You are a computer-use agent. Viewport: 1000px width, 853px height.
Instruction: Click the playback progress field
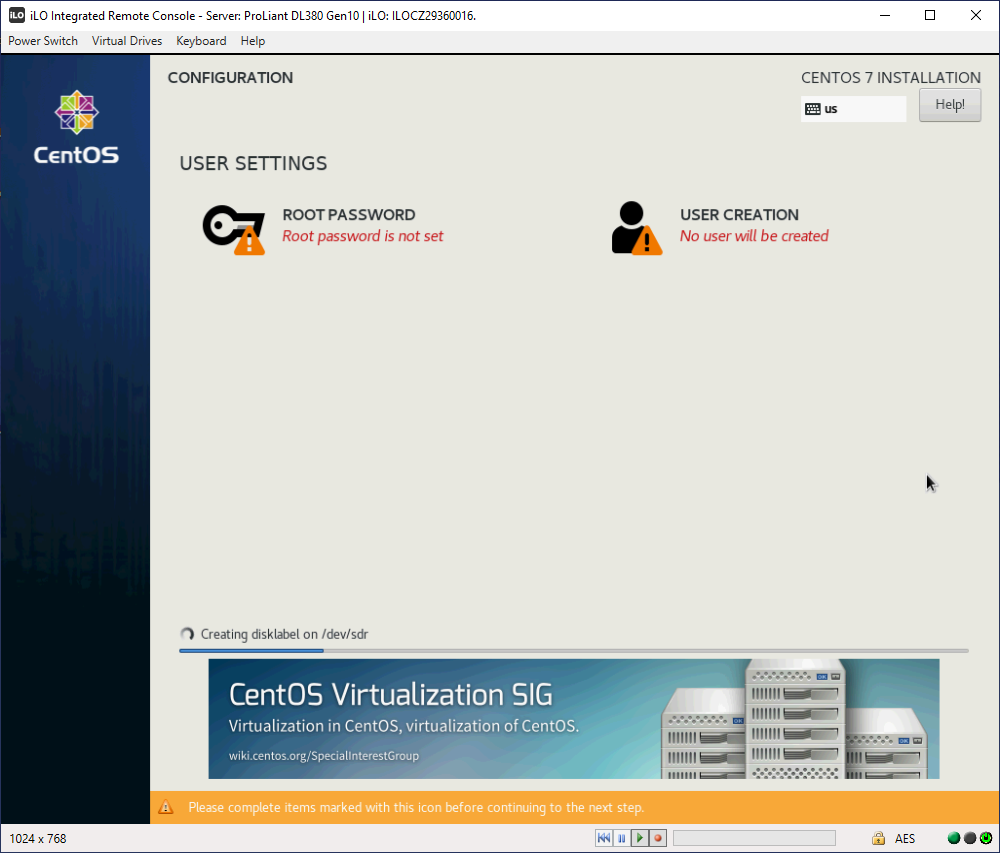[754, 838]
